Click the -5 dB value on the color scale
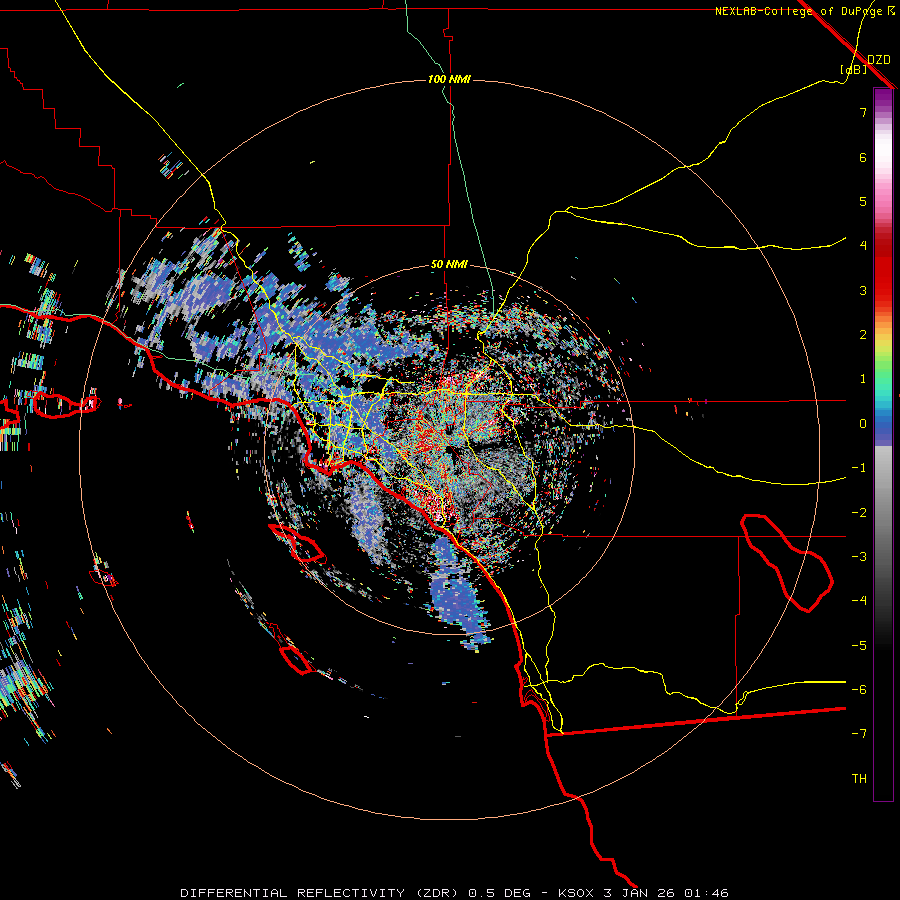The height and width of the screenshot is (900, 900). (859, 646)
